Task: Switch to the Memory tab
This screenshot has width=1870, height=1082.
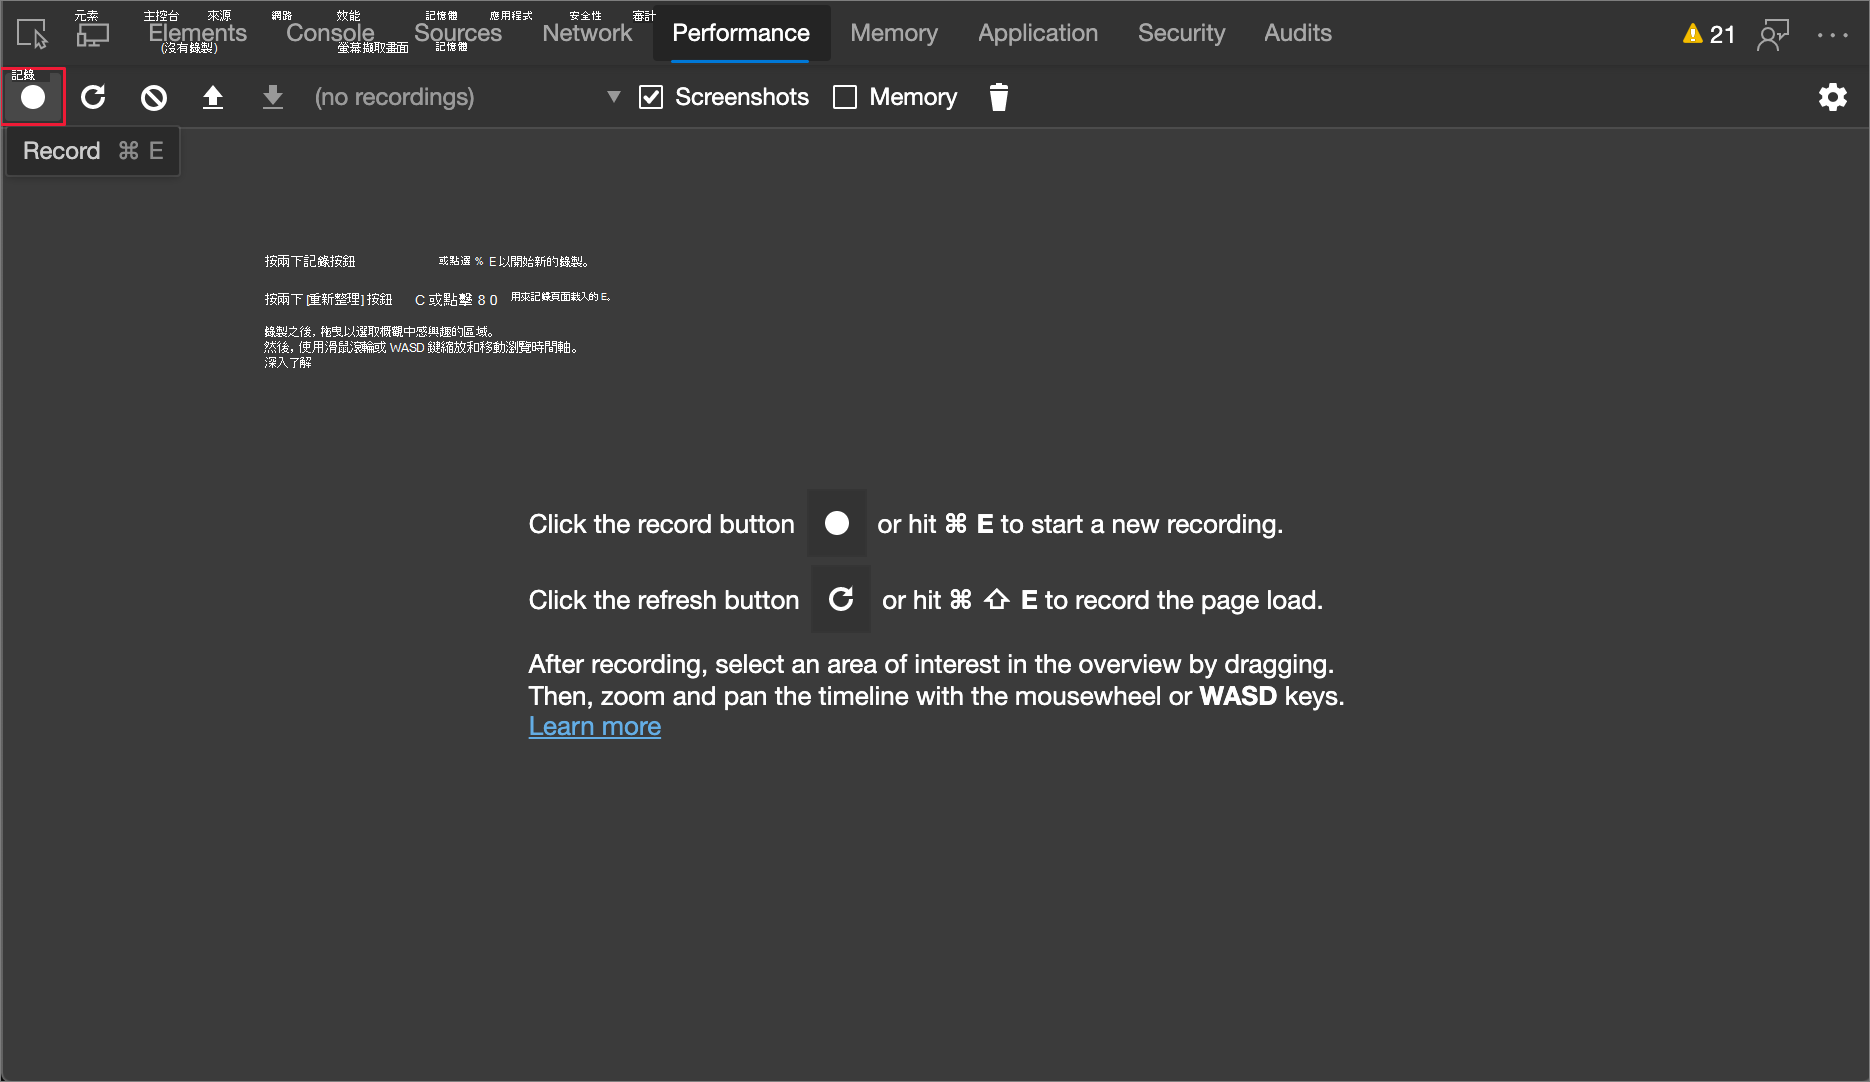Action: [894, 33]
